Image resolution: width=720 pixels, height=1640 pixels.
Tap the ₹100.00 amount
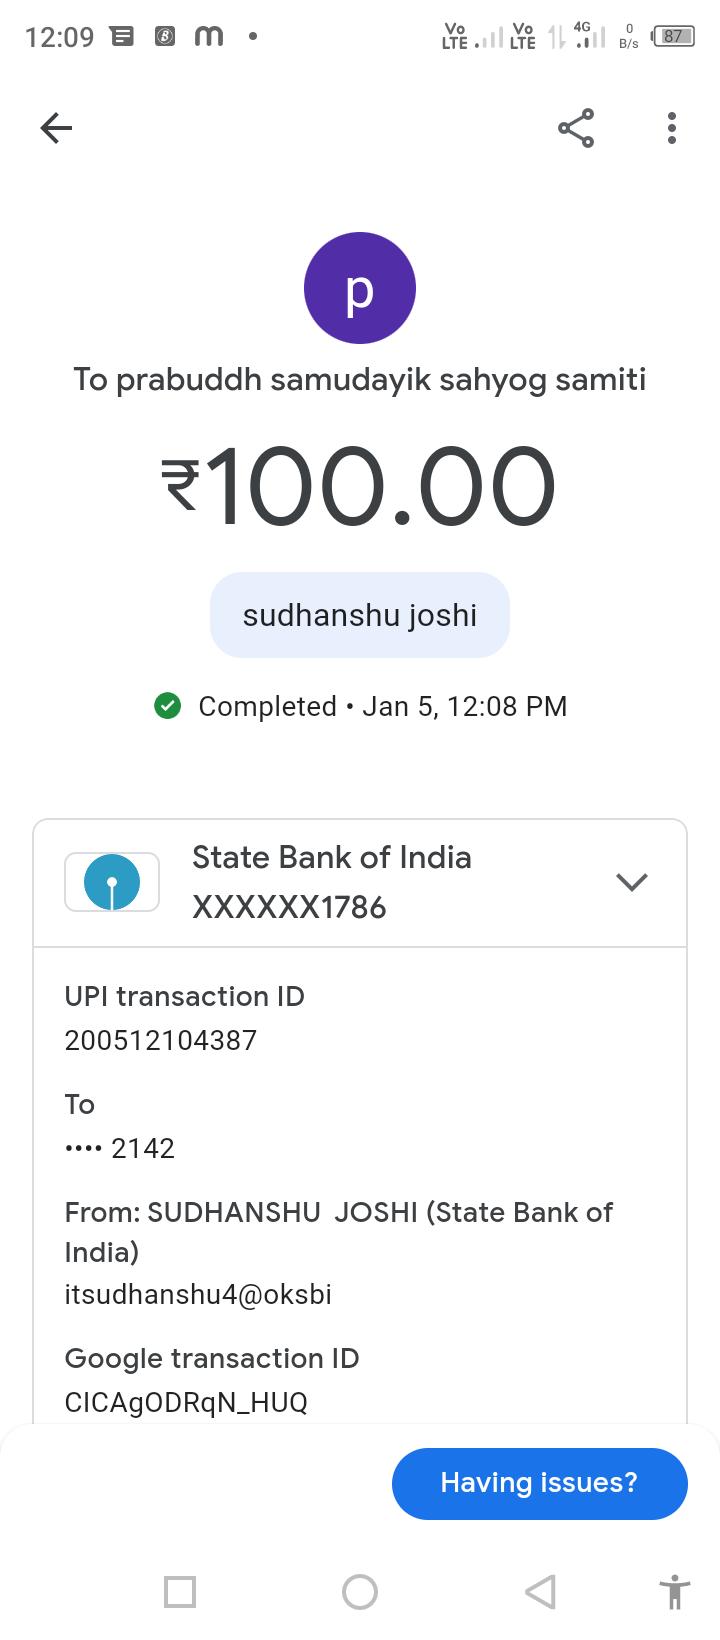[x=358, y=487]
